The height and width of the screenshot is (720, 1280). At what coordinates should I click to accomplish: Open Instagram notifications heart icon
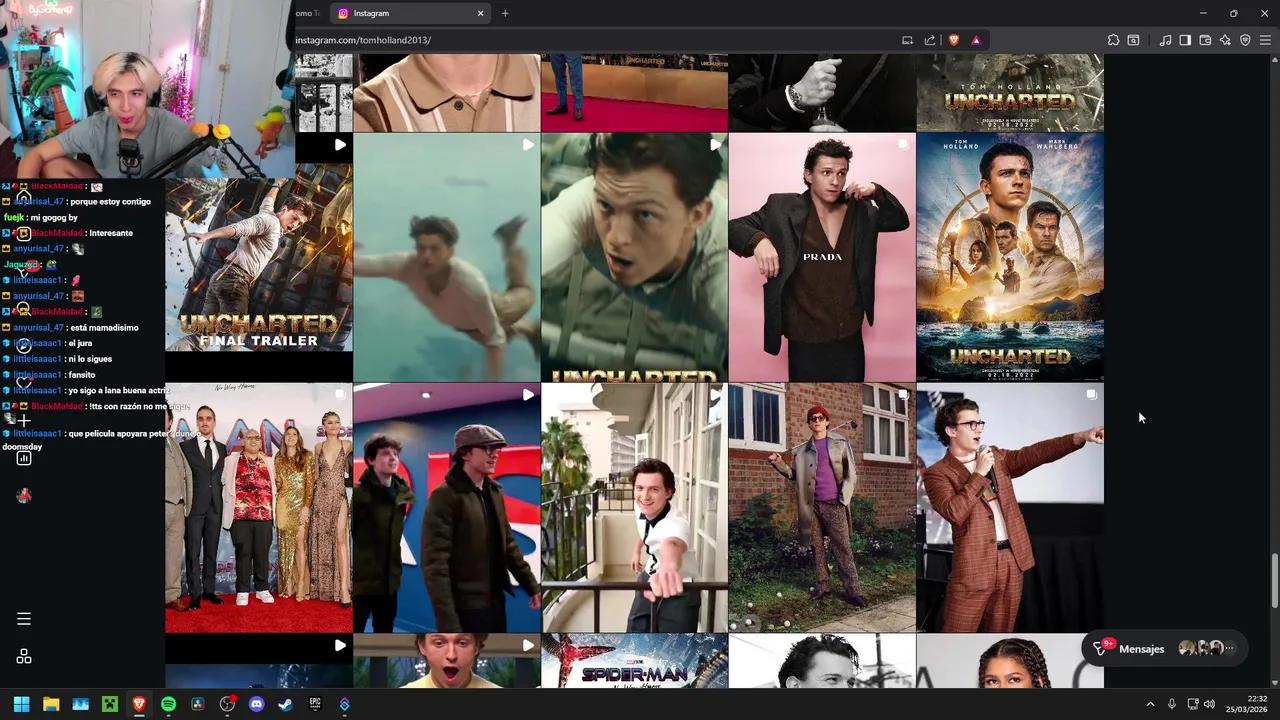(24, 383)
